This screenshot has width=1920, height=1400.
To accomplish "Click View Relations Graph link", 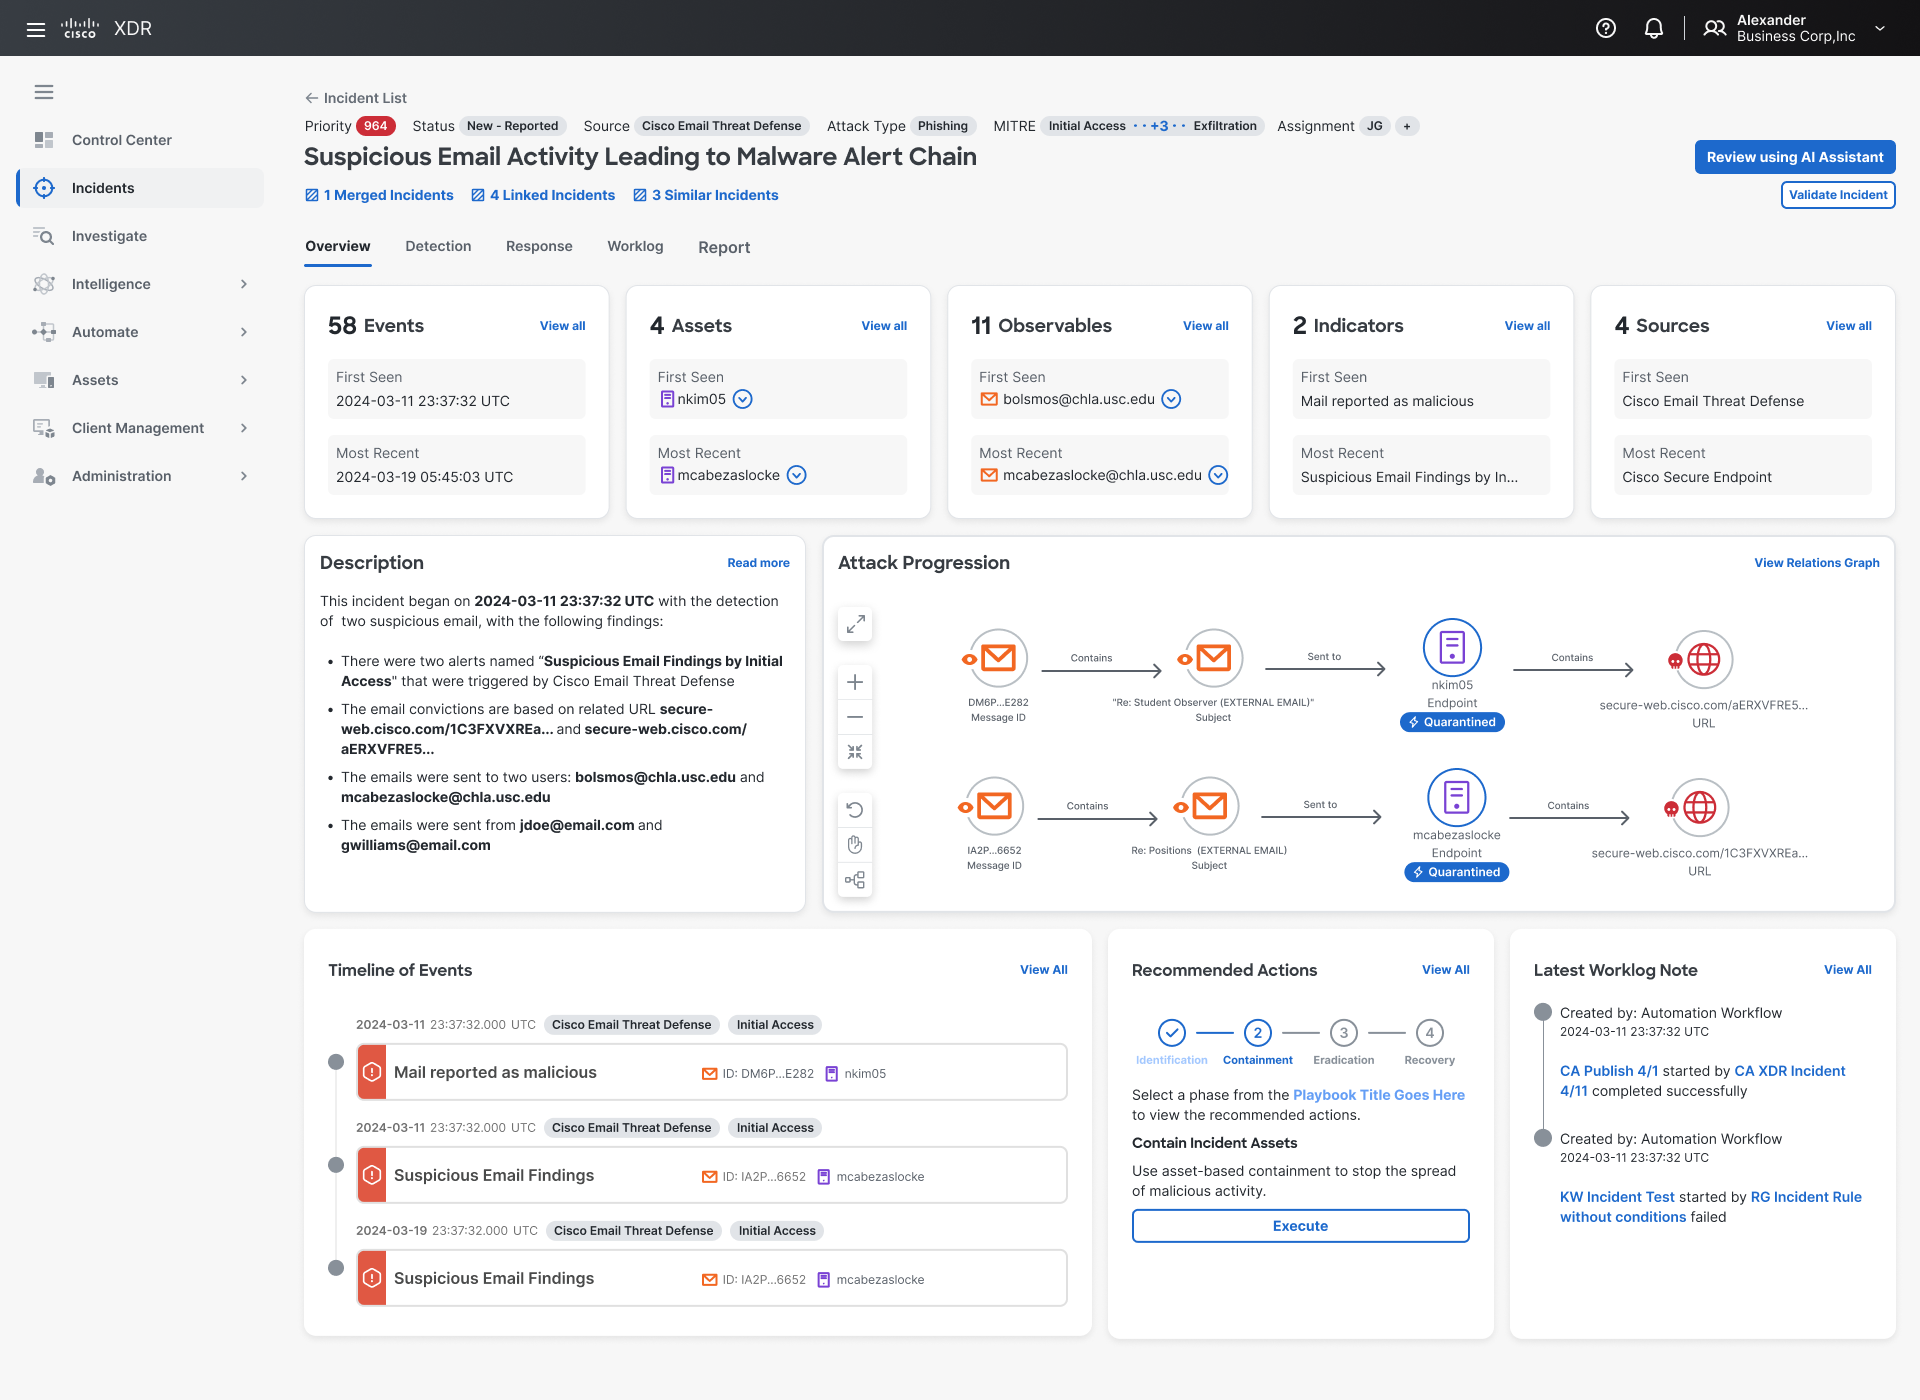I will click(x=1817, y=563).
